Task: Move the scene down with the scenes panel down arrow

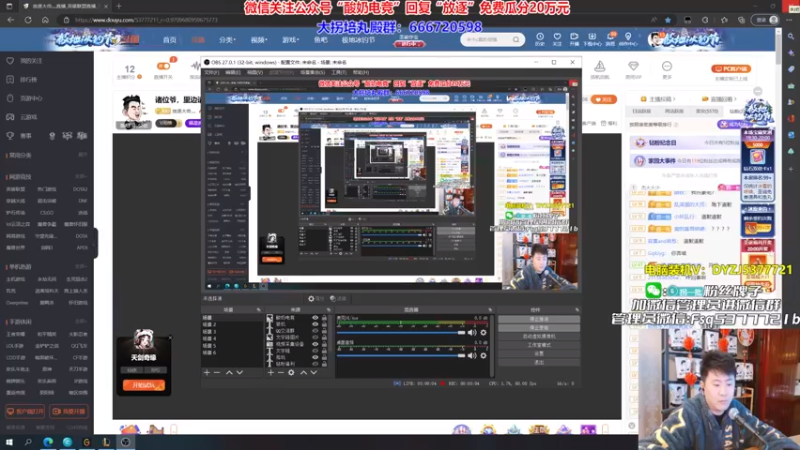Action: tap(239, 373)
